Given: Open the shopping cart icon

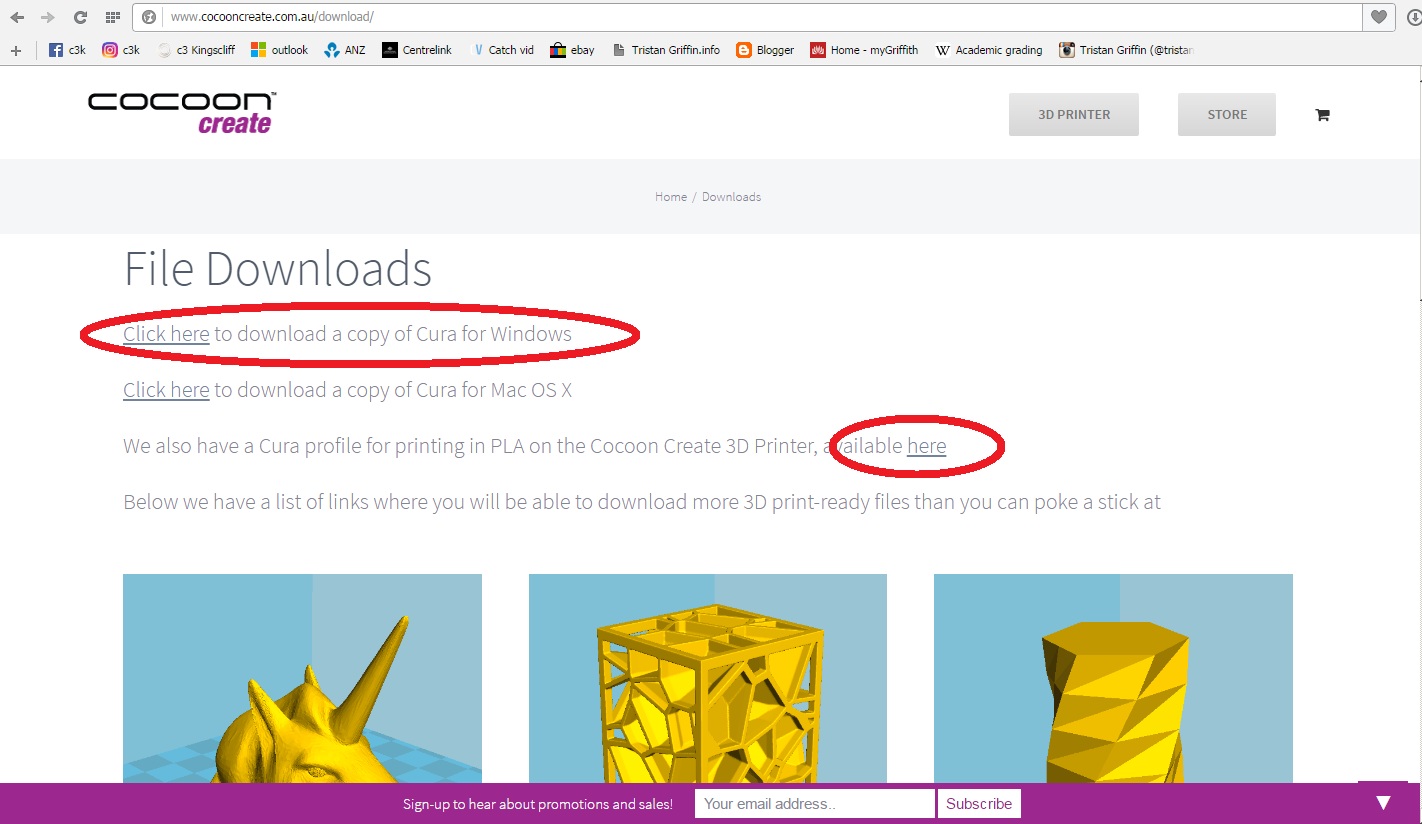Looking at the screenshot, I should (x=1322, y=115).
